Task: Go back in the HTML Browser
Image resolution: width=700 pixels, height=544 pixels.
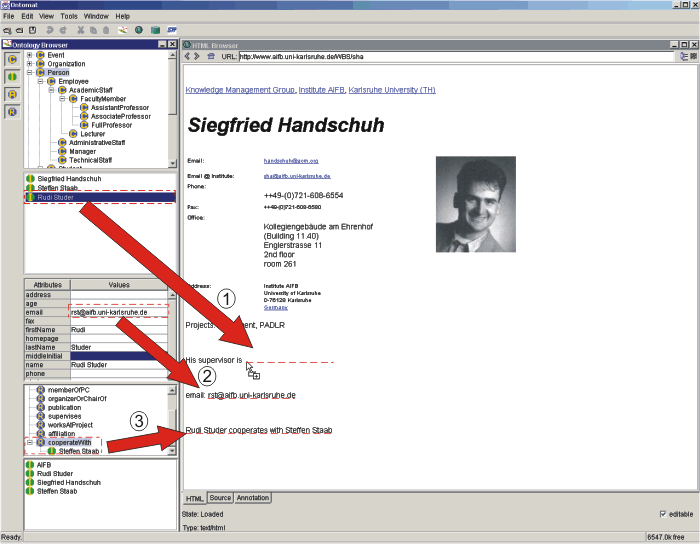Action: coord(188,56)
